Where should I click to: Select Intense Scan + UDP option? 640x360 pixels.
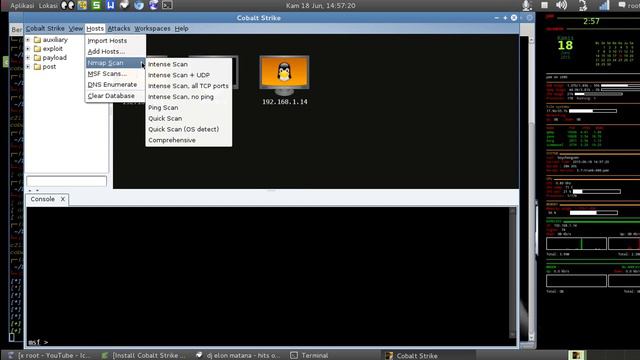point(189,75)
